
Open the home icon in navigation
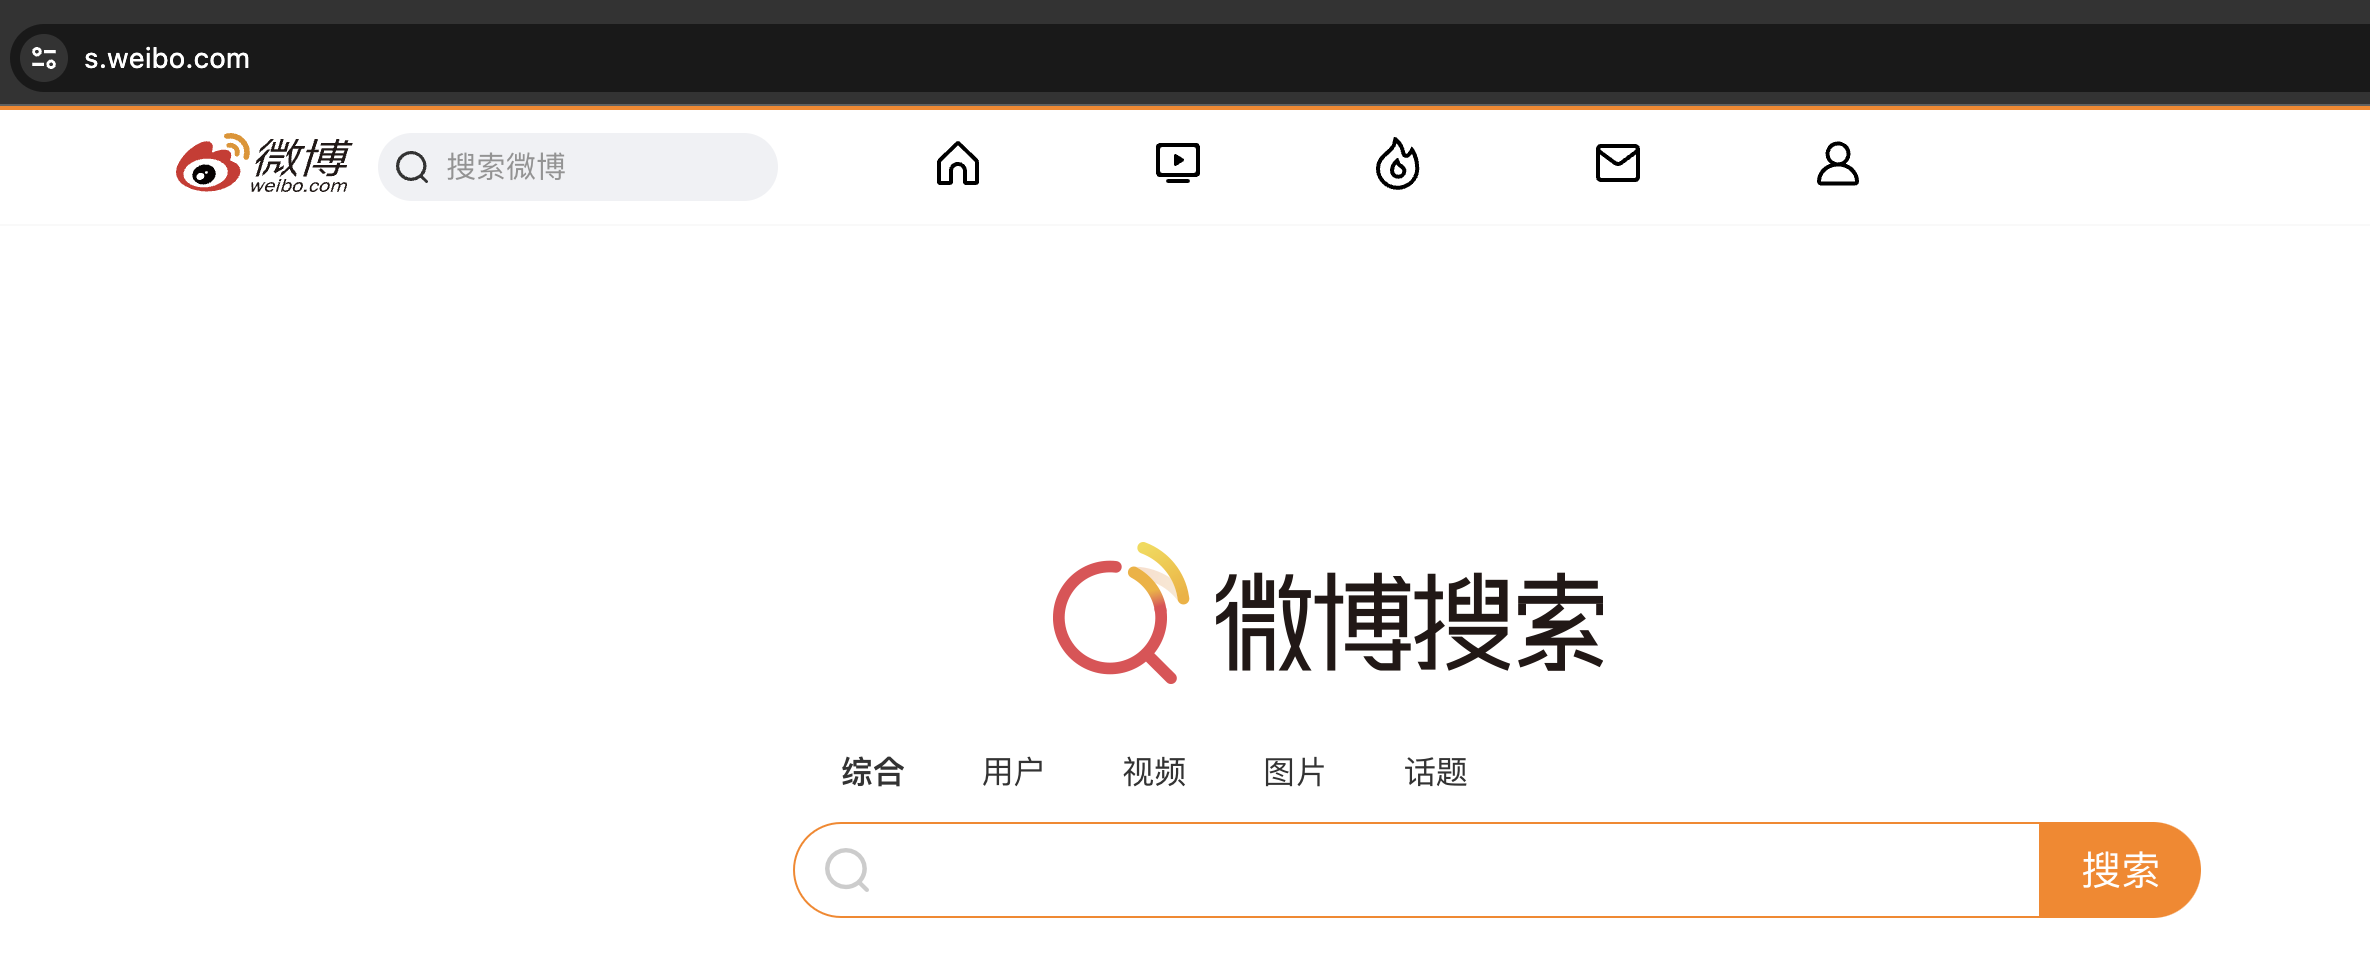(x=957, y=164)
